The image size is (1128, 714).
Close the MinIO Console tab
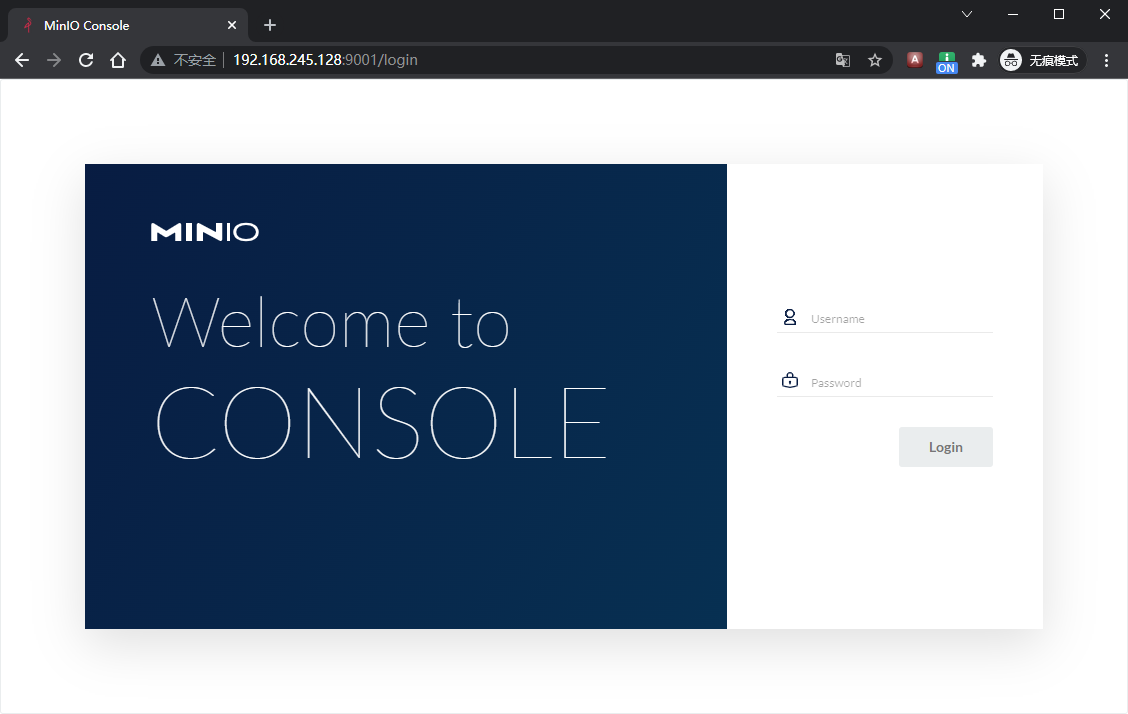click(x=232, y=25)
